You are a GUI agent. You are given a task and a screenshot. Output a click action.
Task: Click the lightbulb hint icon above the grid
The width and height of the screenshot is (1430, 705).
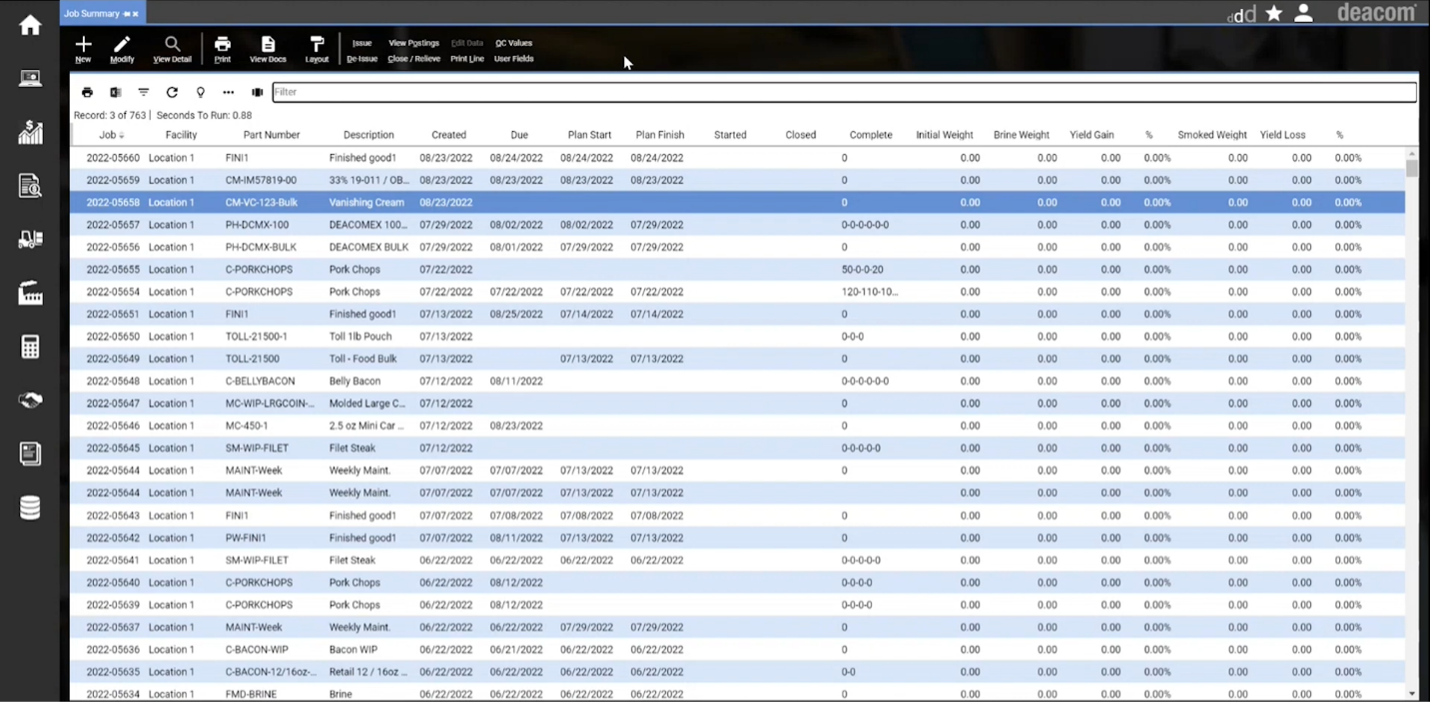[199, 91]
